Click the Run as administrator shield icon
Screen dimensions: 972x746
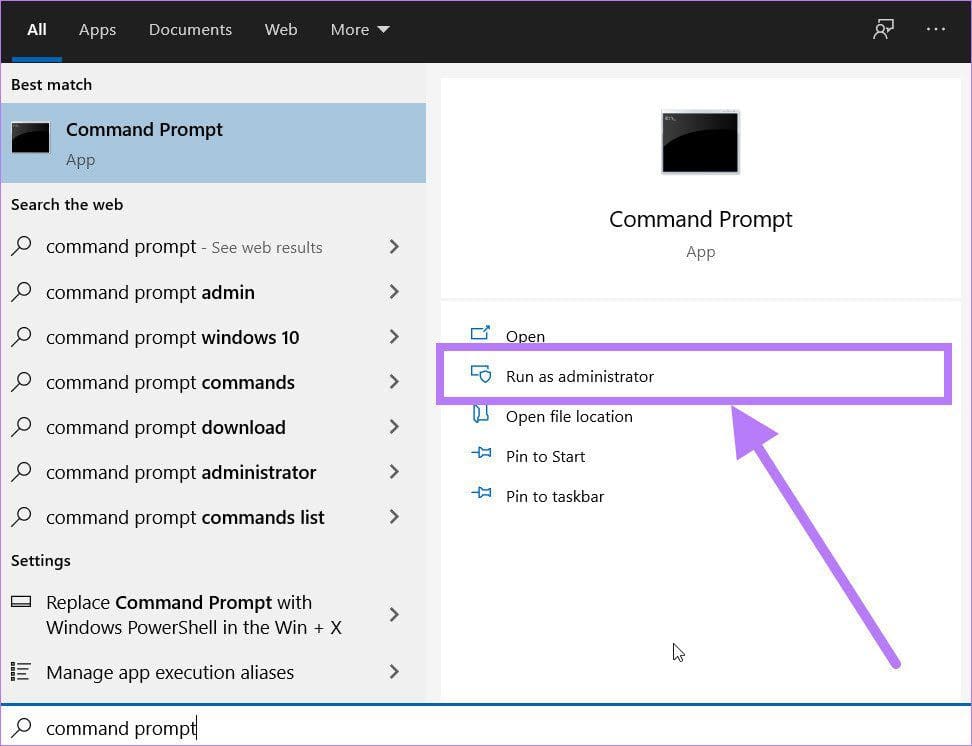click(x=480, y=373)
